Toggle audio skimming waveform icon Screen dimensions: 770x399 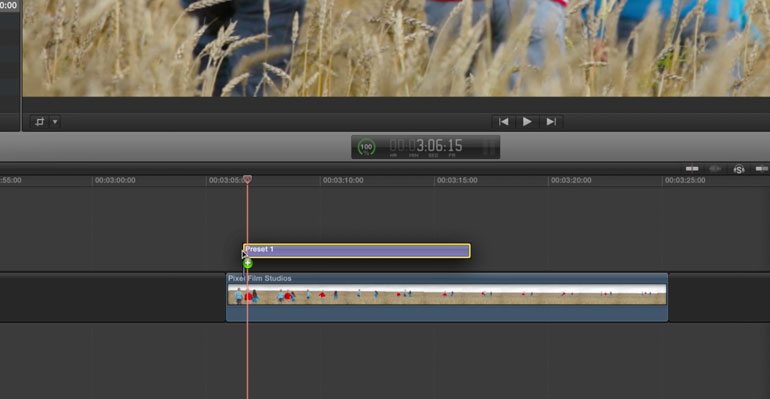point(715,169)
